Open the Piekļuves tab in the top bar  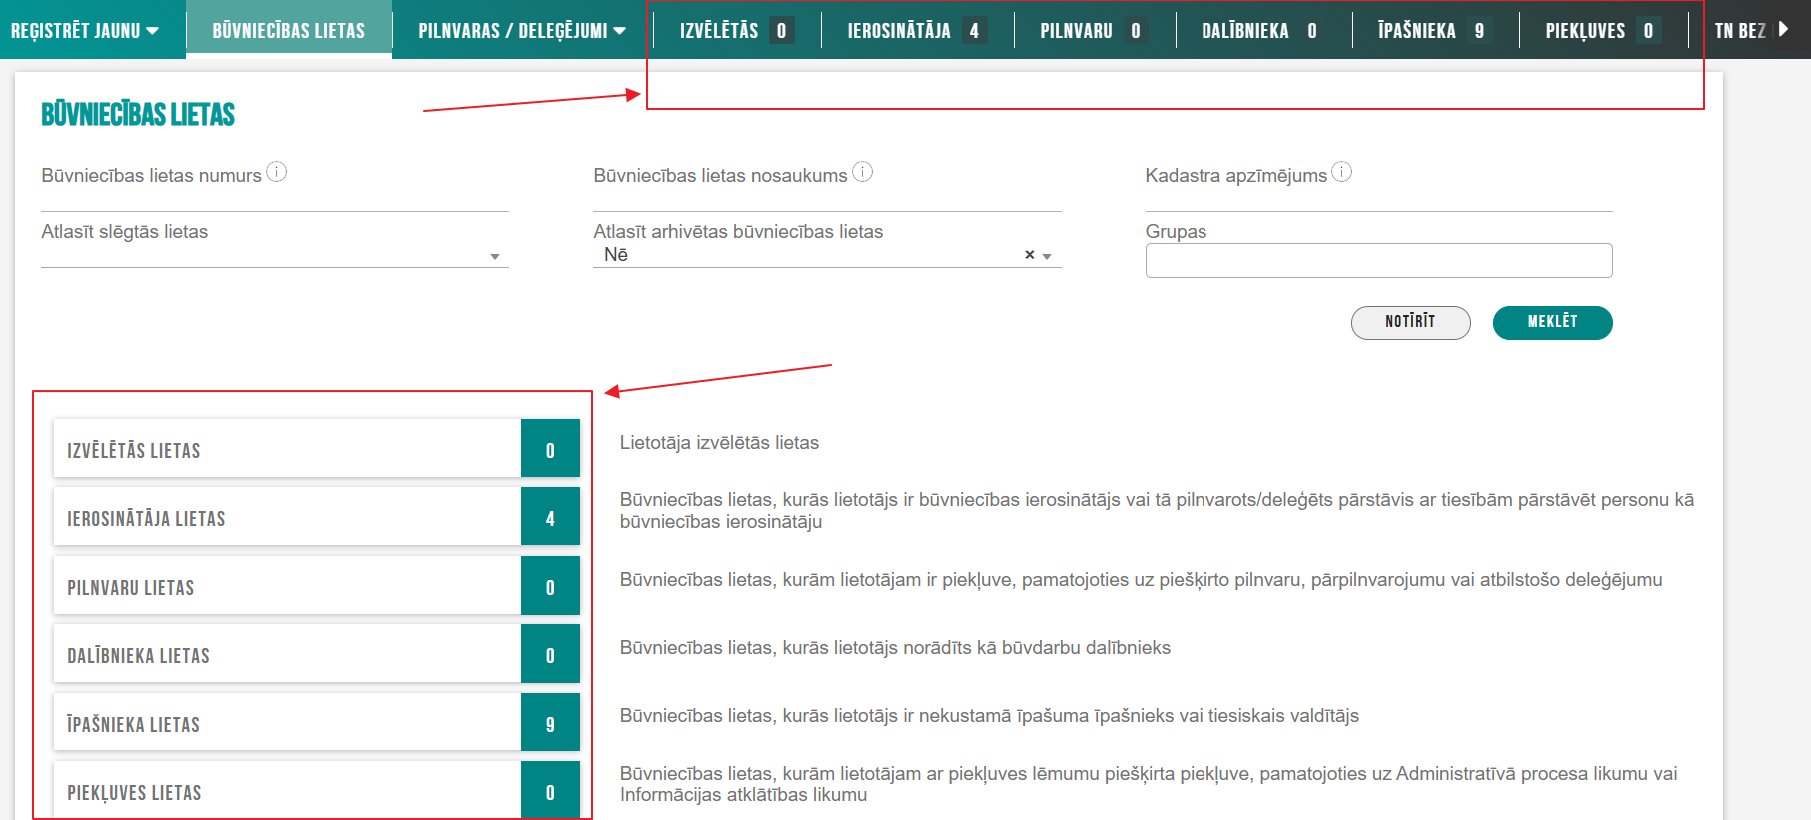(x=1602, y=30)
